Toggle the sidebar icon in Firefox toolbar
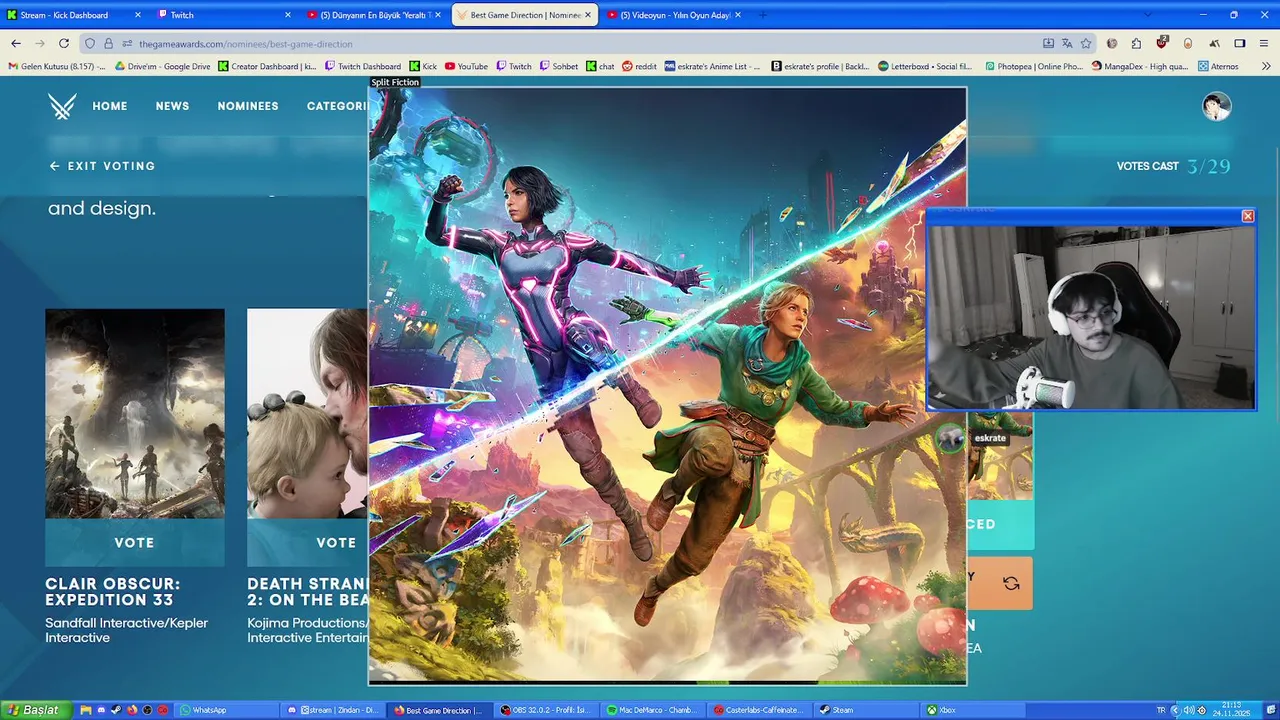 click(1240, 44)
